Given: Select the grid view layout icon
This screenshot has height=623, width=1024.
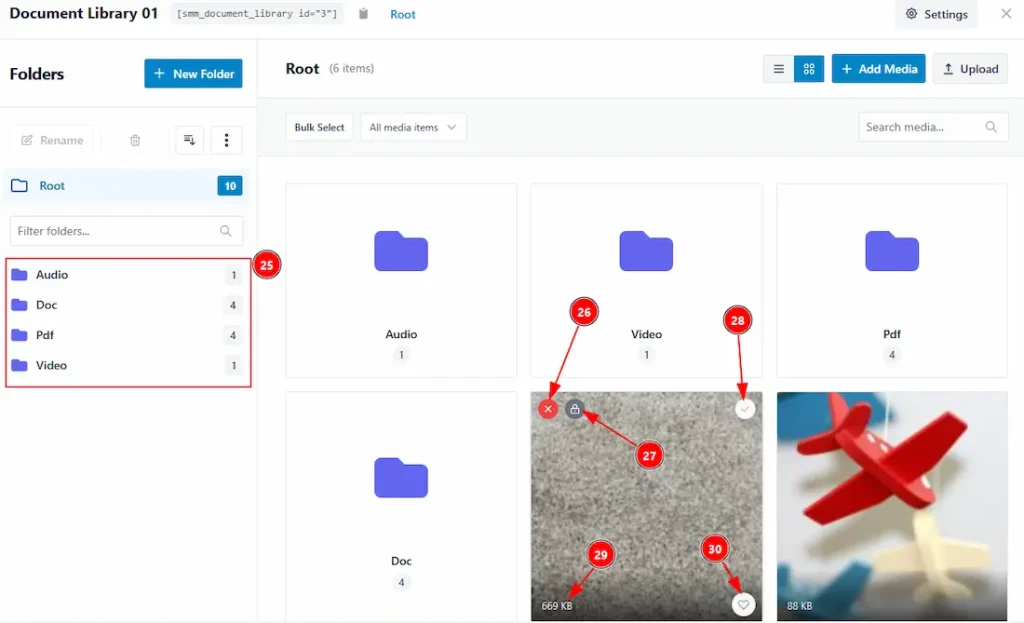Looking at the screenshot, I should [x=808, y=68].
